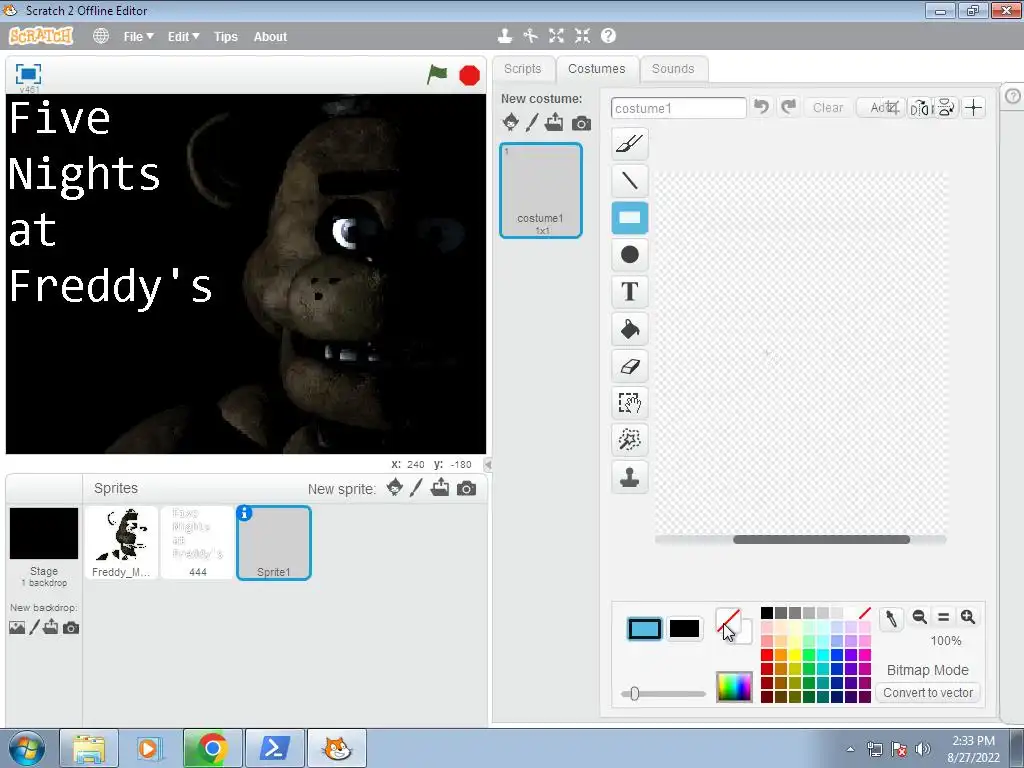Select the Select and duplicate stamp tool

pos(630,477)
